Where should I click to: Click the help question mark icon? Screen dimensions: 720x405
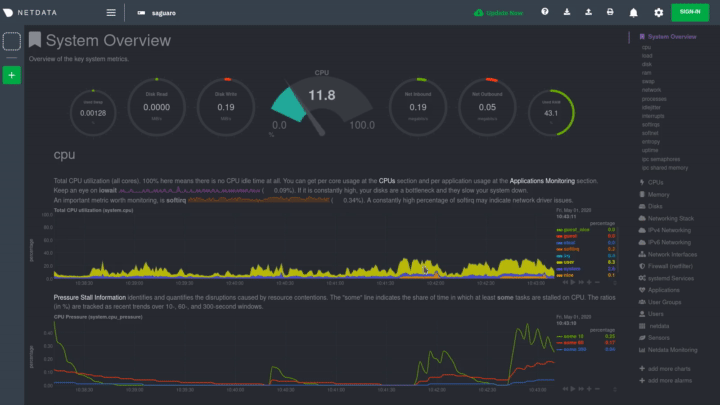click(545, 12)
